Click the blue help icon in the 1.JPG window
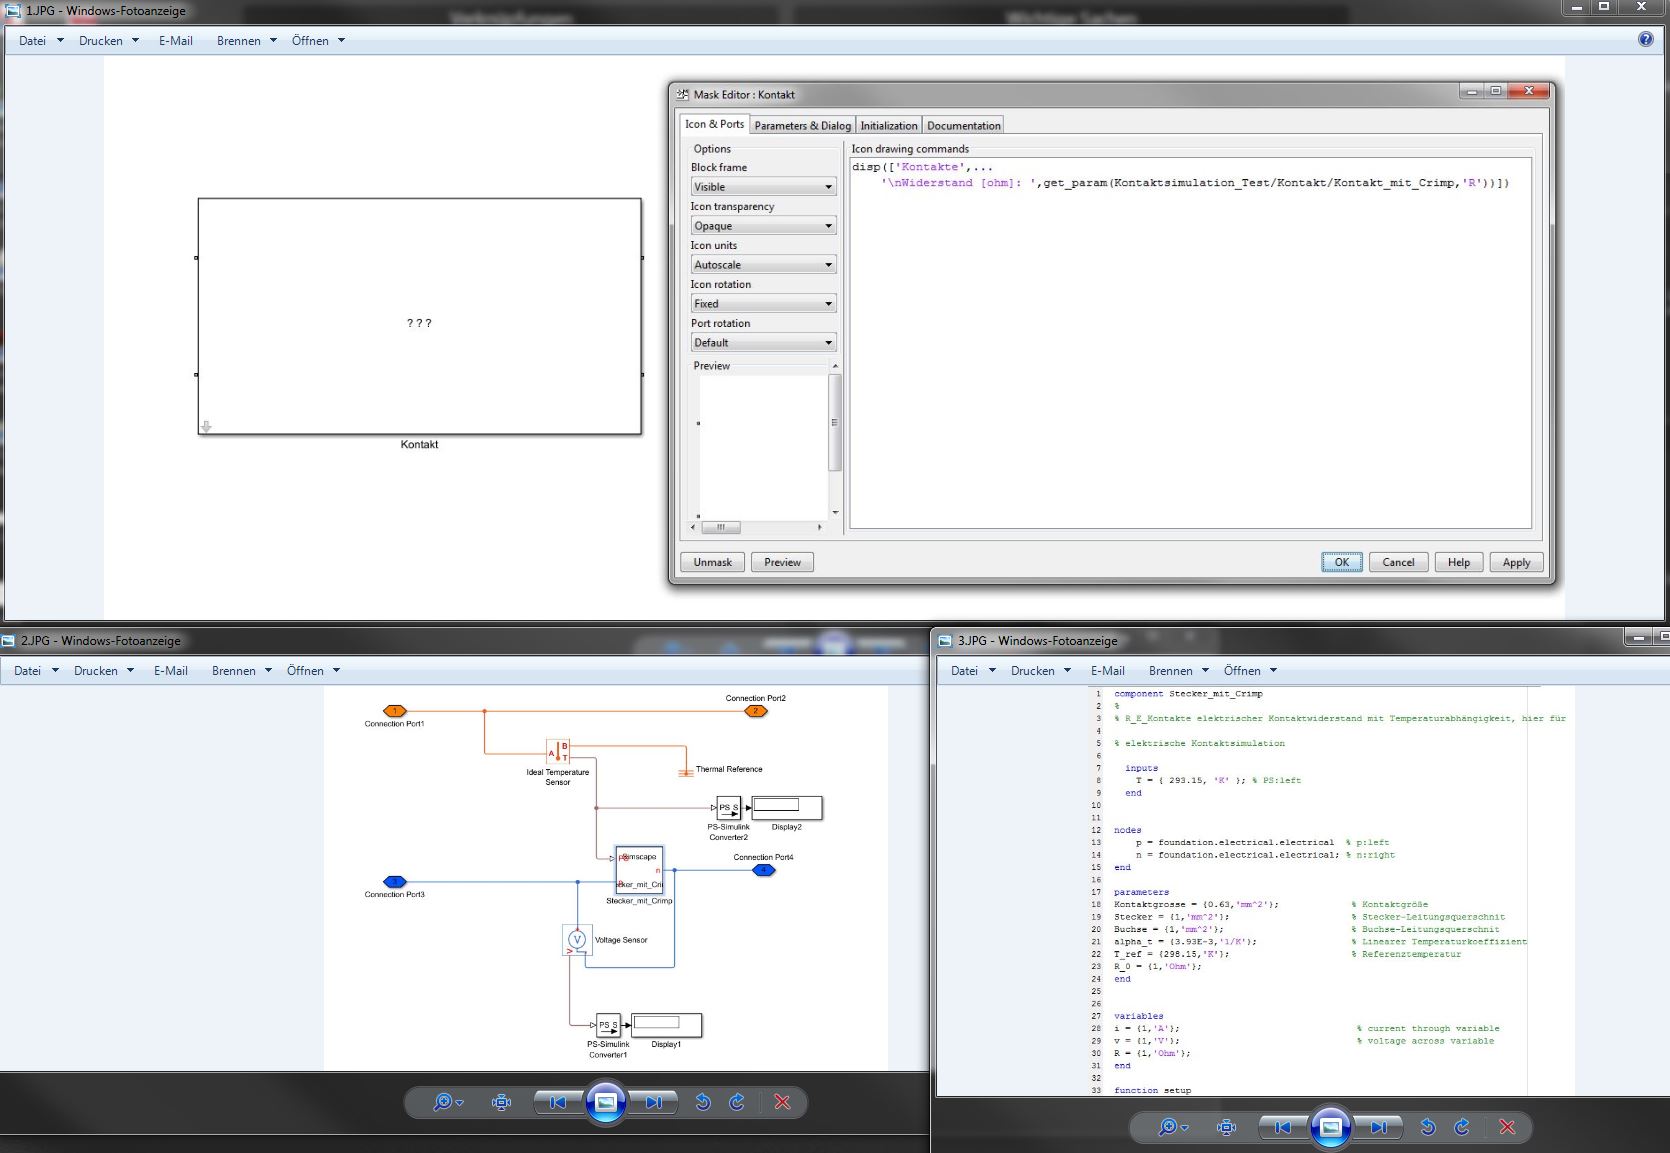 coord(1645,39)
